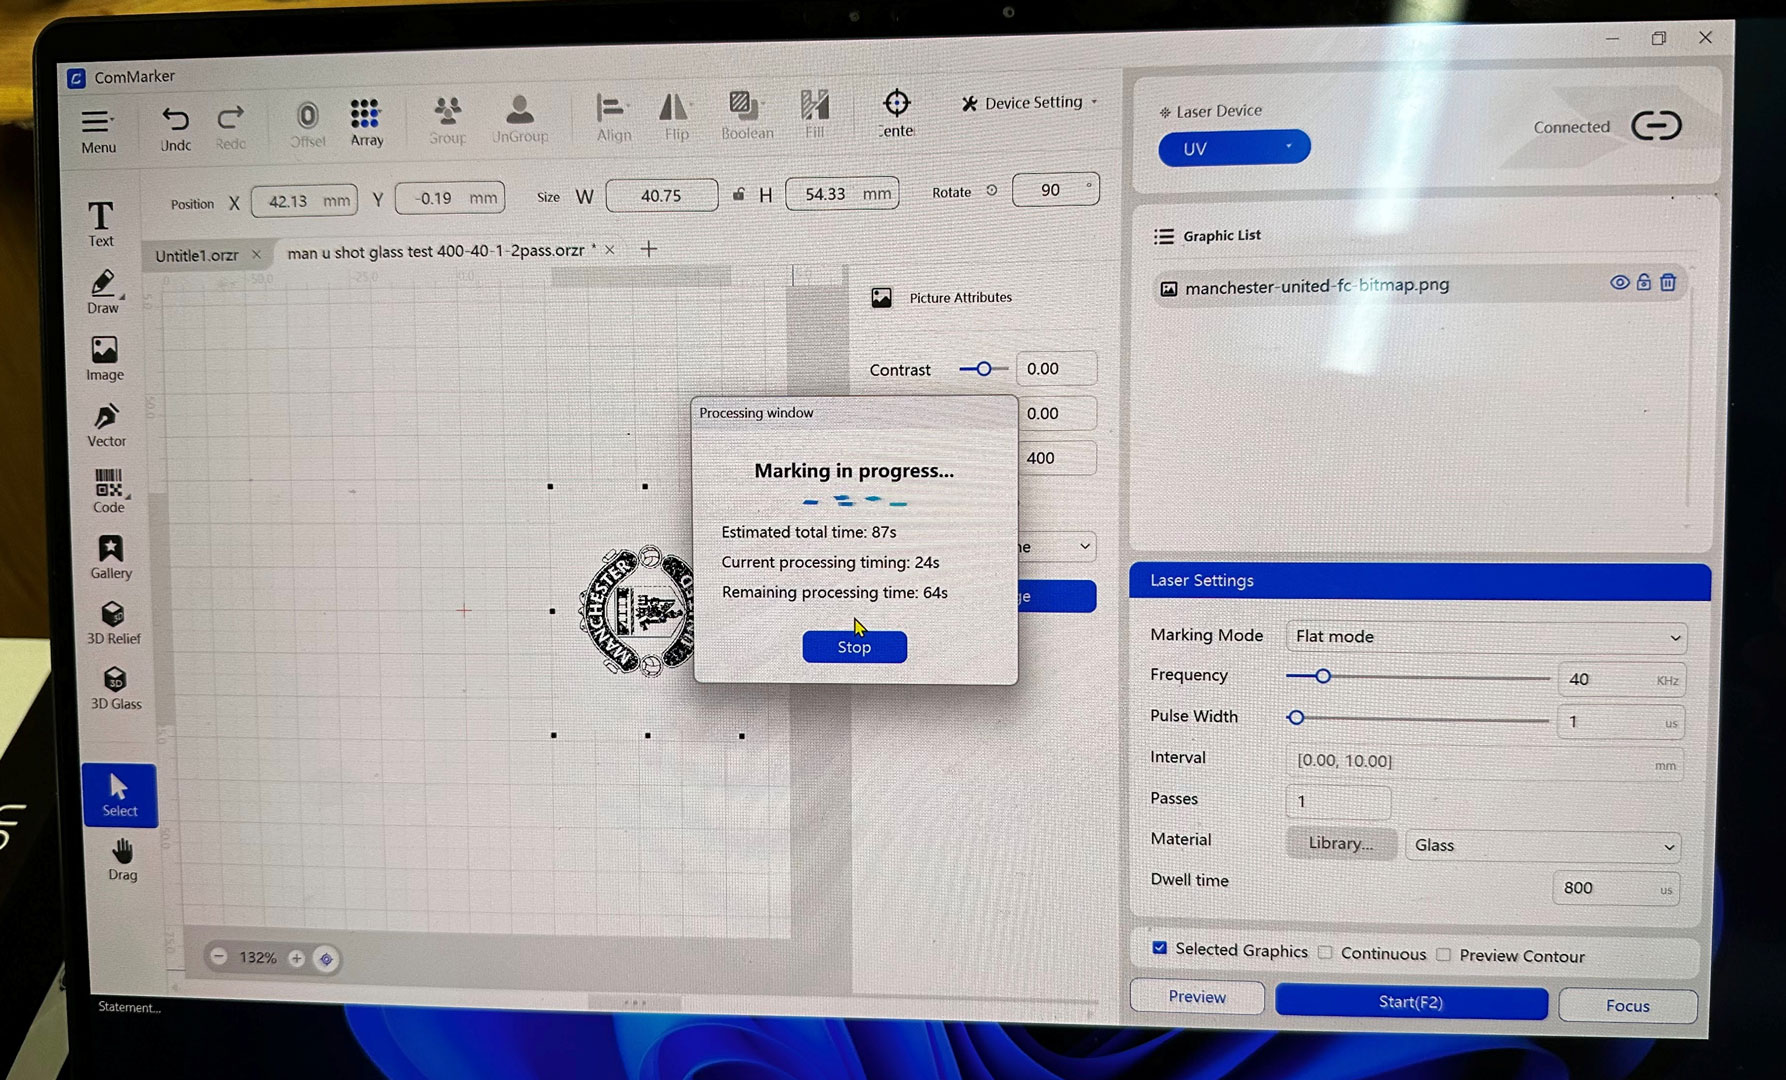Select the Drag hand tool
Screen dimensions: 1786x1080
[x=122, y=858]
